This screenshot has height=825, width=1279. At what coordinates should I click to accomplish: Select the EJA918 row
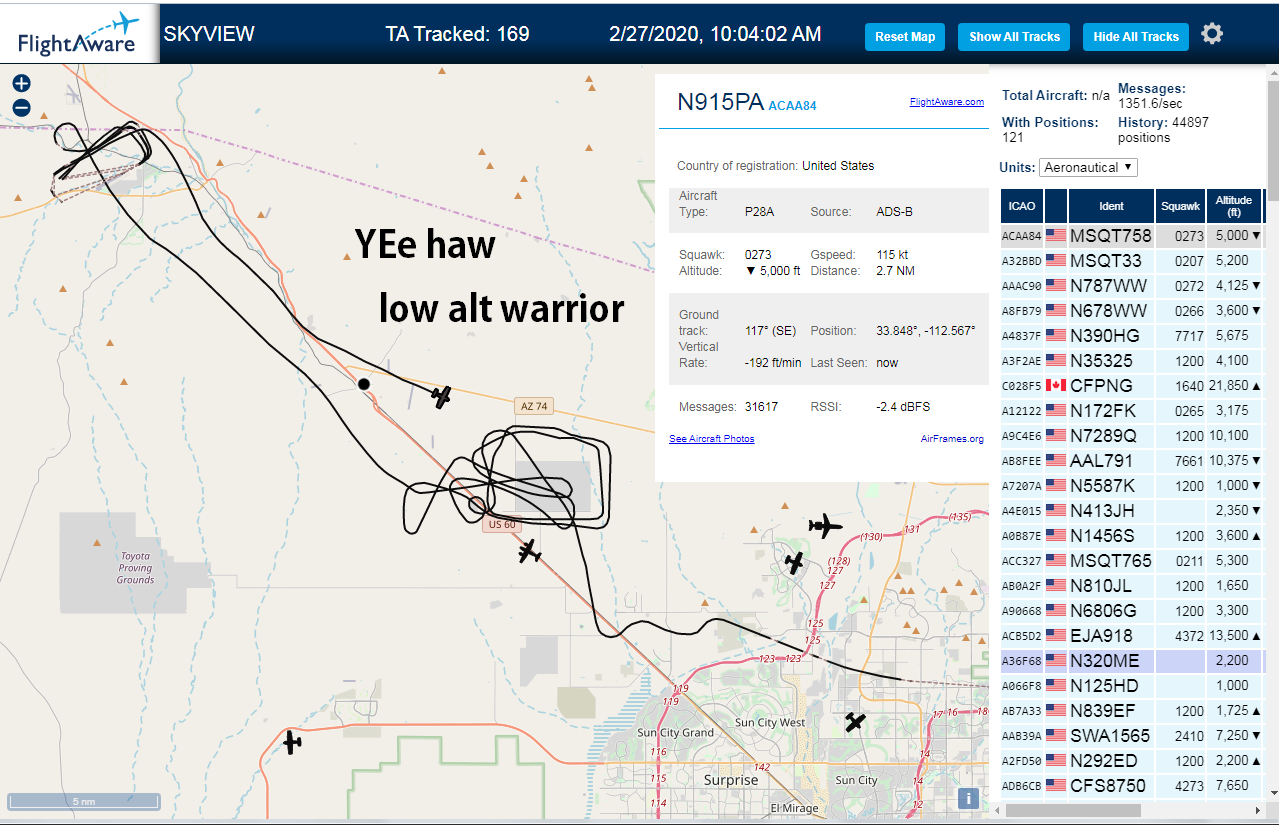click(x=1131, y=636)
